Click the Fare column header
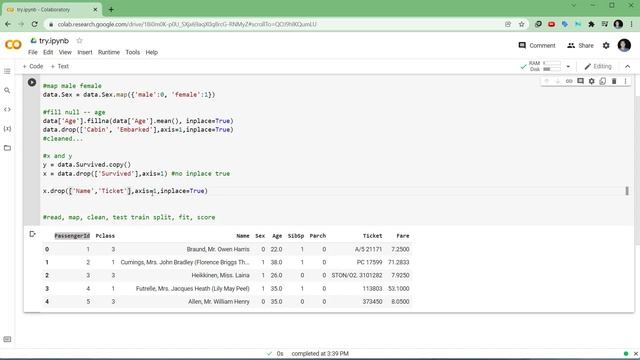 tap(402, 236)
